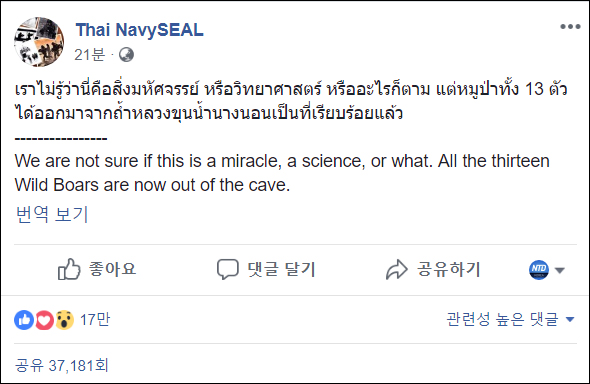Click the 좋아요 like button label
Viewport: 590px width, 384px height.
pyautogui.click(x=112, y=269)
